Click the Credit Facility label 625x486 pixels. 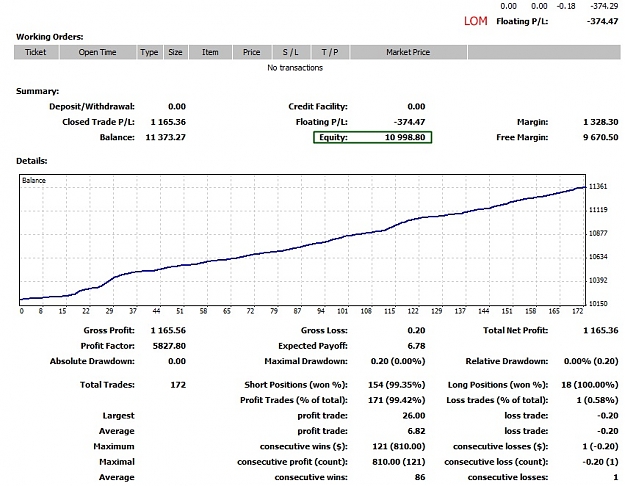click(318, 106)
